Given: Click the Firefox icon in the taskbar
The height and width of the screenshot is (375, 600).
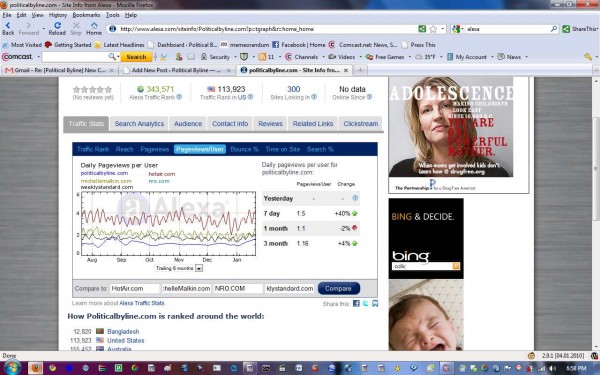Looking at the screenshot, I should pyautogui.click(x=35, y=368).
